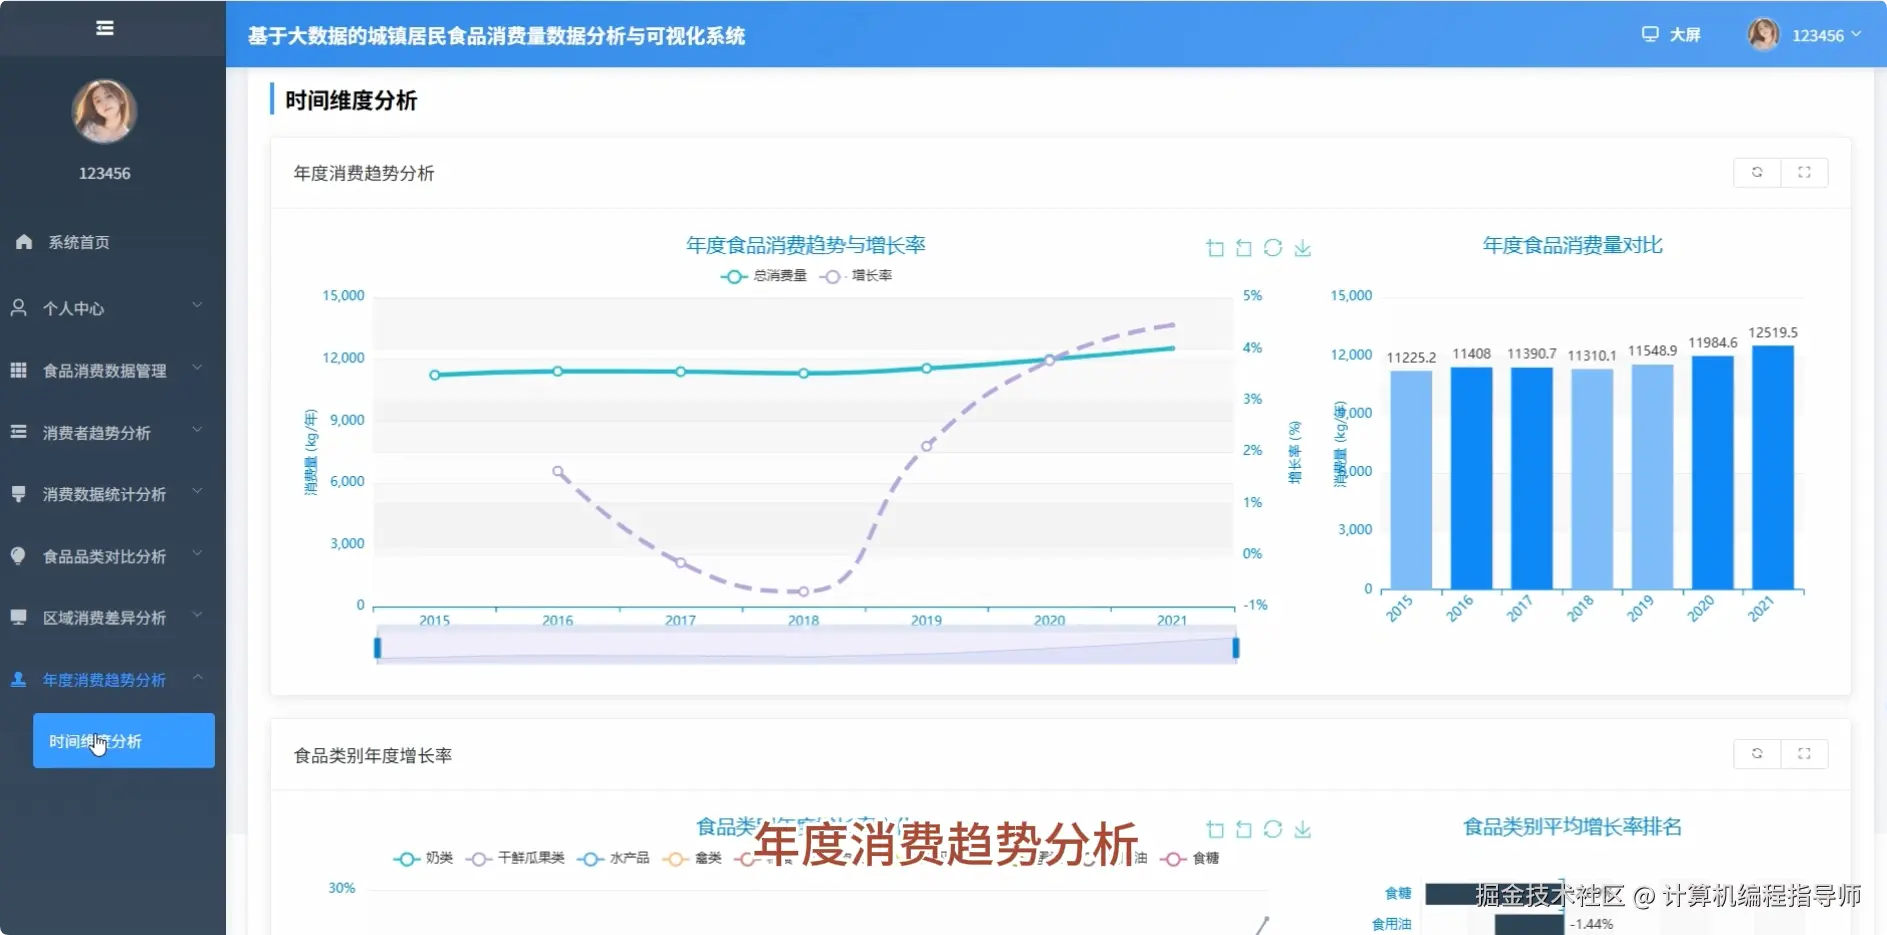Open the 123456 account dropdown in header
Viewport: 1887px width, 935px height.
click(1826, 35)
